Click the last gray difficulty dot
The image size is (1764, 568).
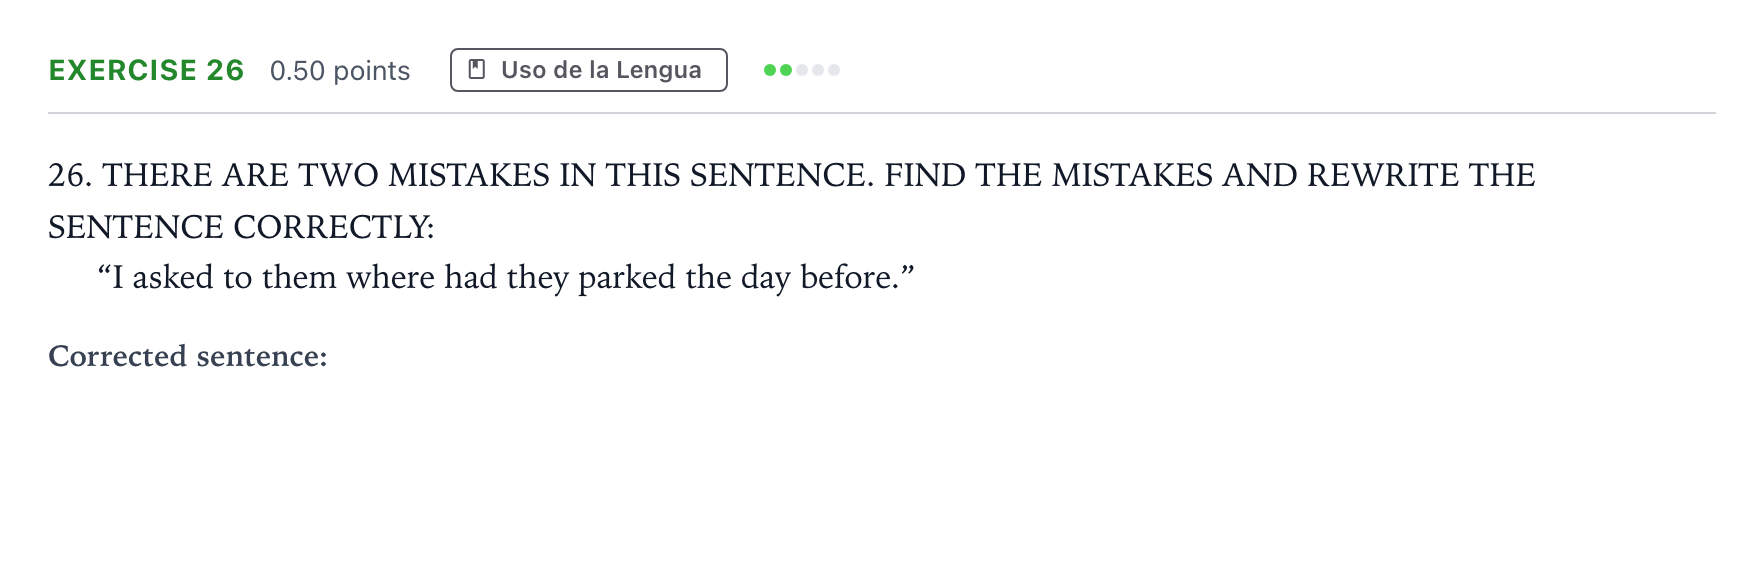pyautogui.click(x=833, y=70)
